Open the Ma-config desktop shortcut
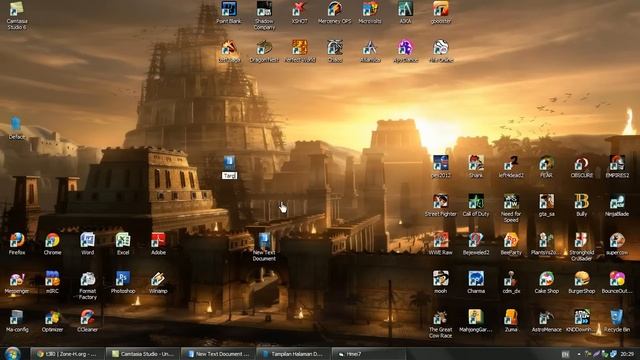 coord(17,321)
